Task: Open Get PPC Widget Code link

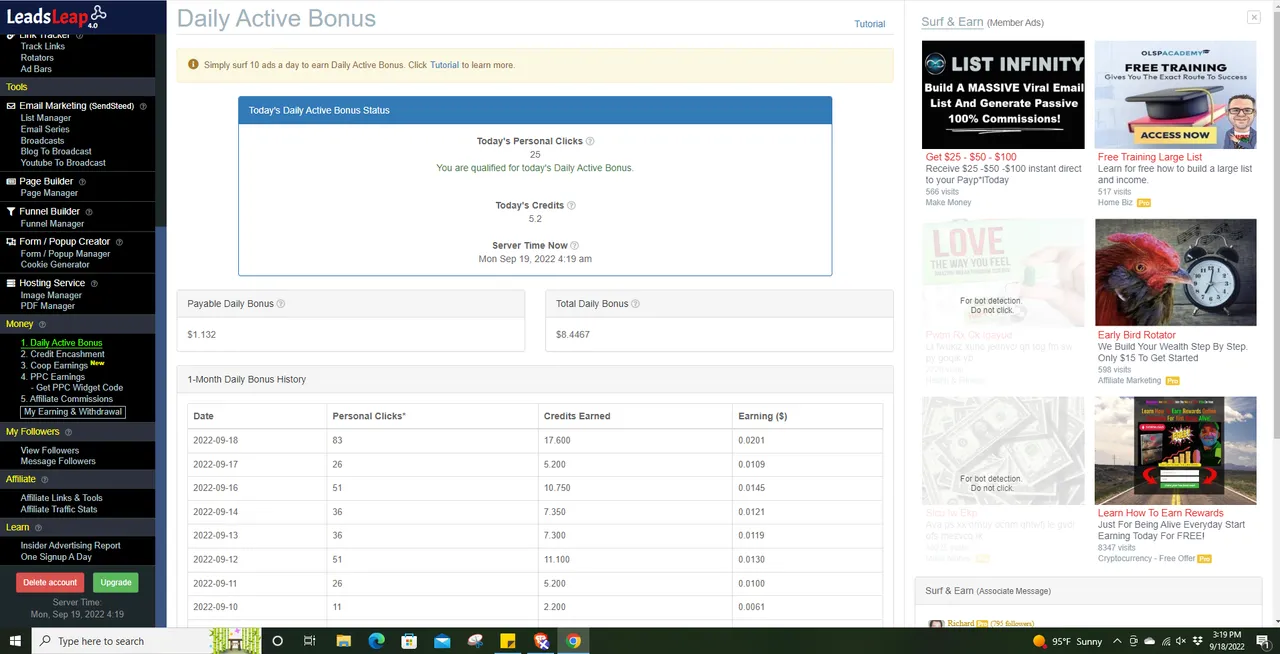Action: pos(80,388)
